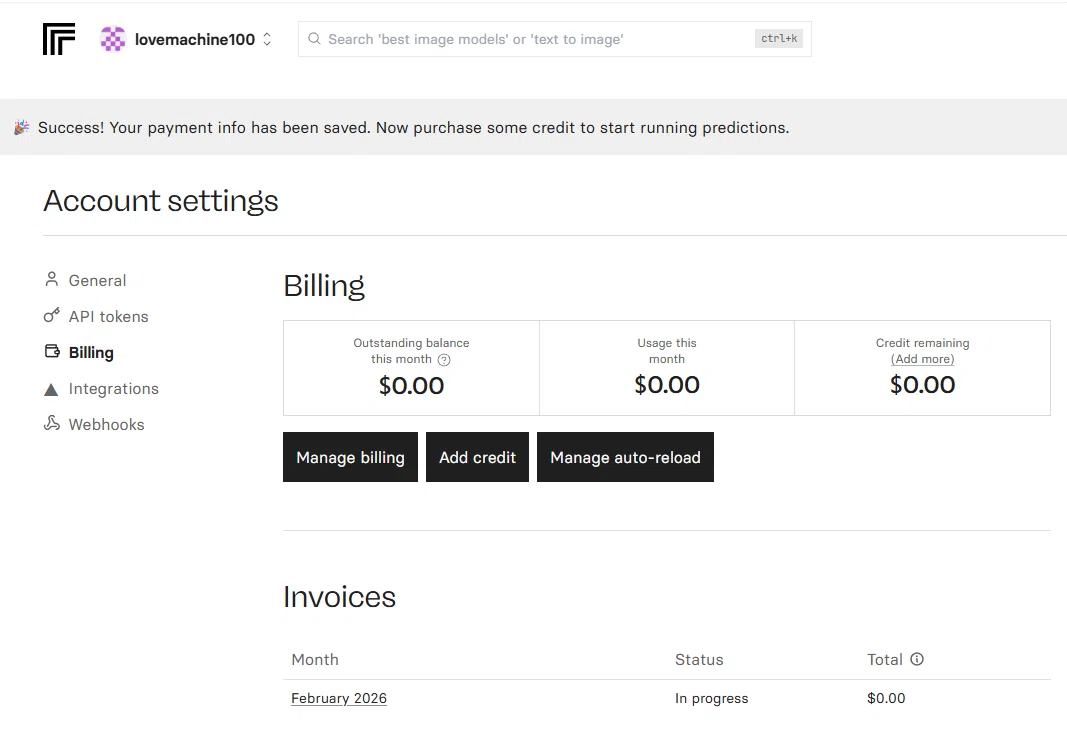Open the General settings section
This screenshot has width=1067, height=733.
[97, 280]
